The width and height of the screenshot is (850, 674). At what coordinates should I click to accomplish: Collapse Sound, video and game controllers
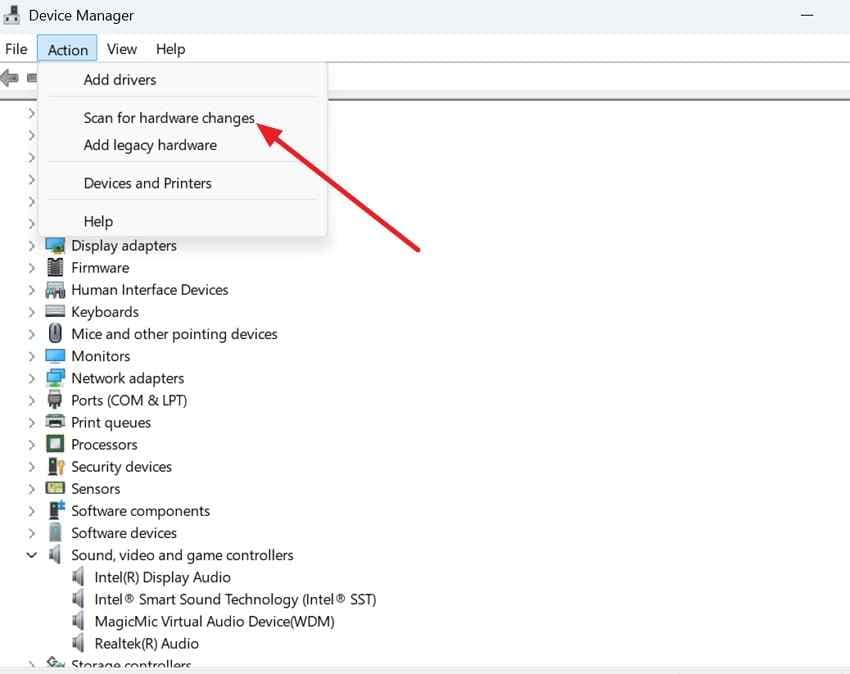[31, 555]
